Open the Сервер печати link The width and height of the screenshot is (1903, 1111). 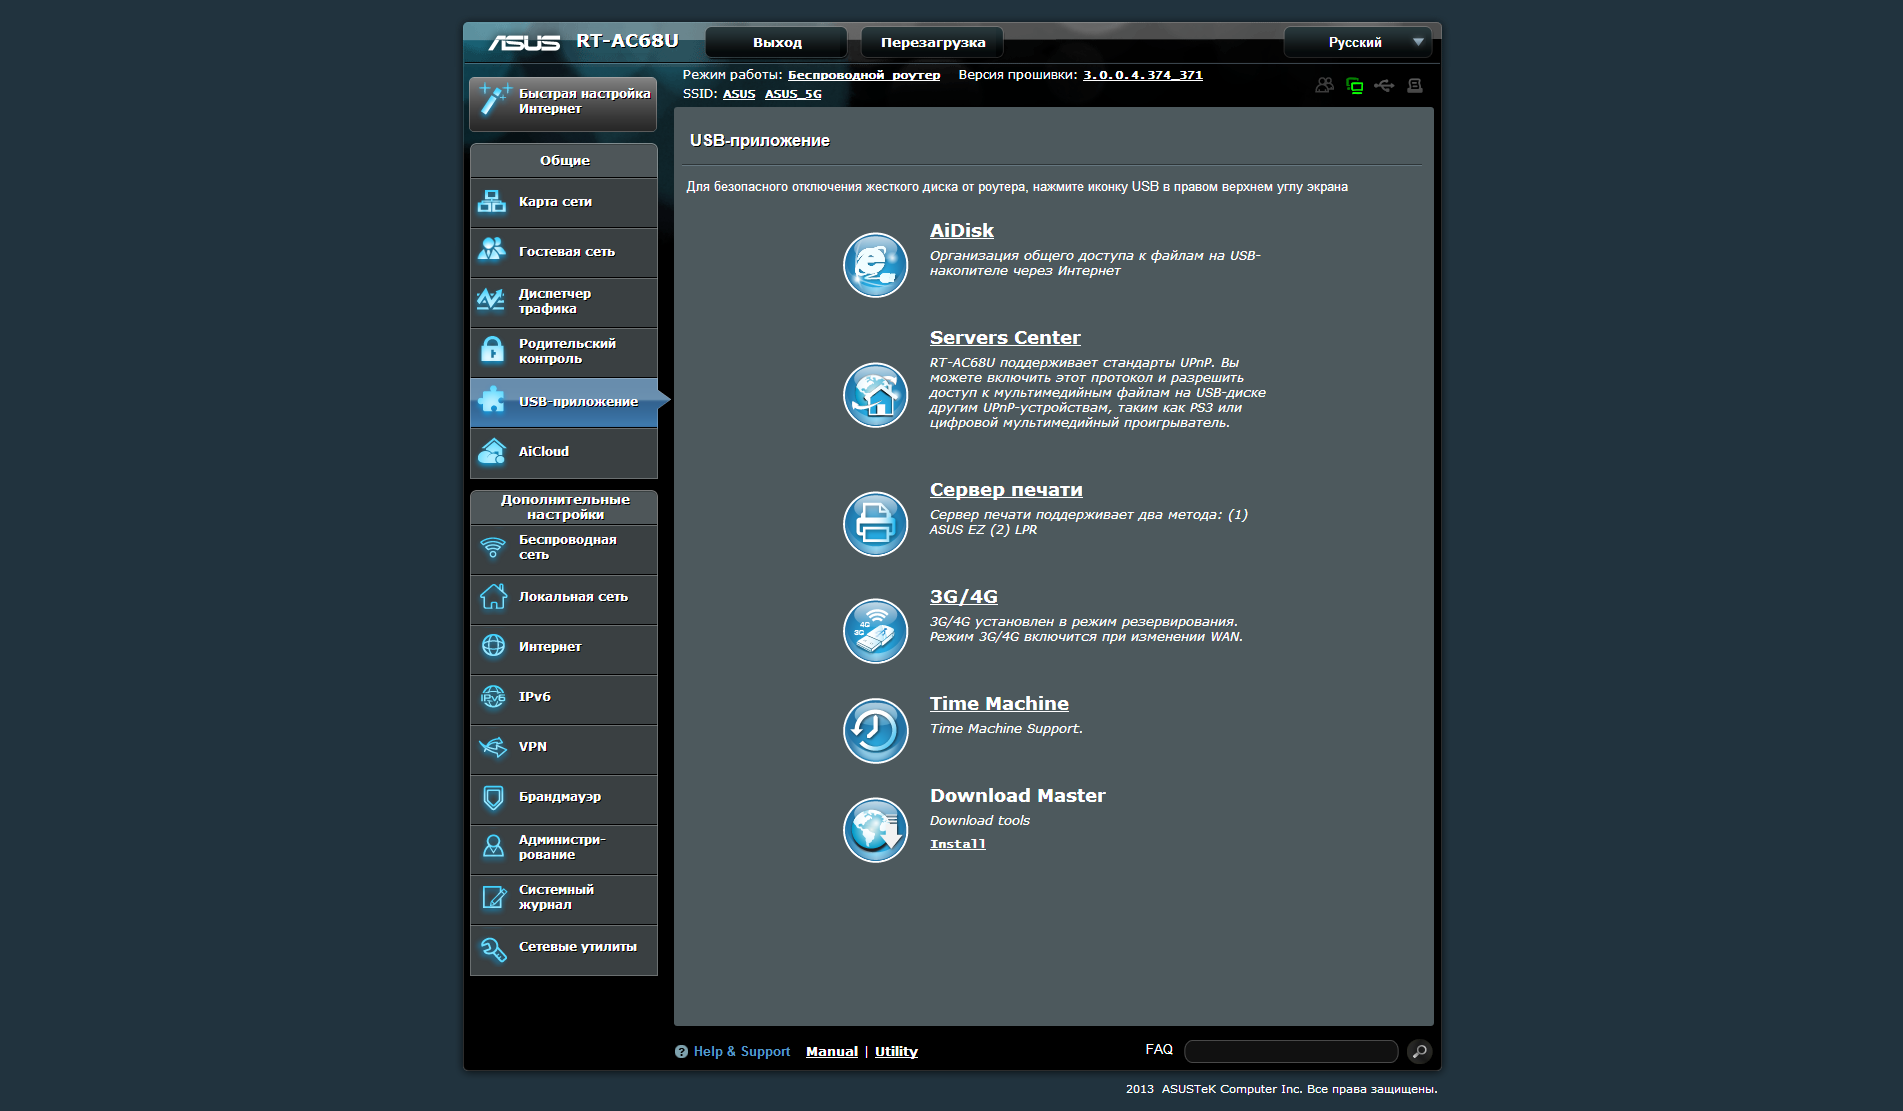(1006, 490)
